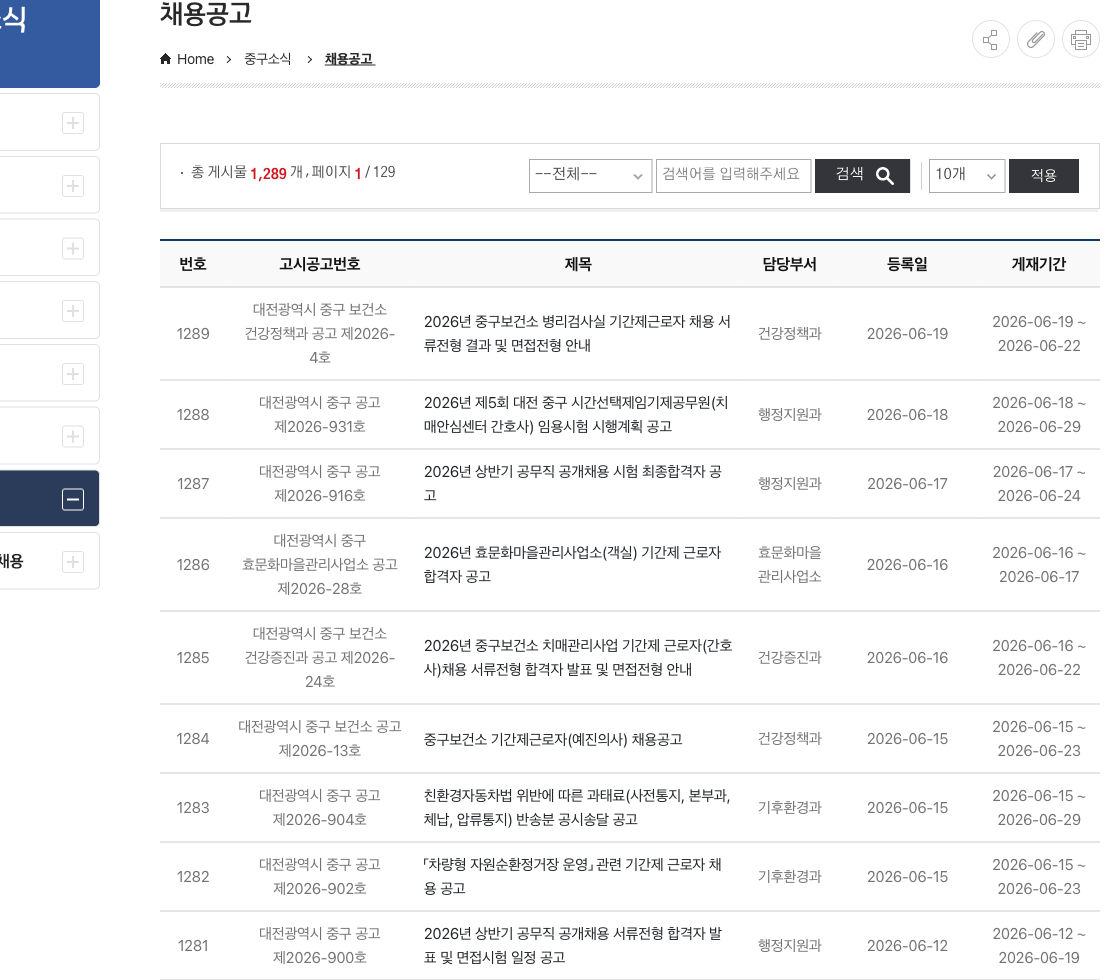Screen dimensions: 1120x980
Task: Click notice number 제2026-931호
Action: click(x=319, y=427)
